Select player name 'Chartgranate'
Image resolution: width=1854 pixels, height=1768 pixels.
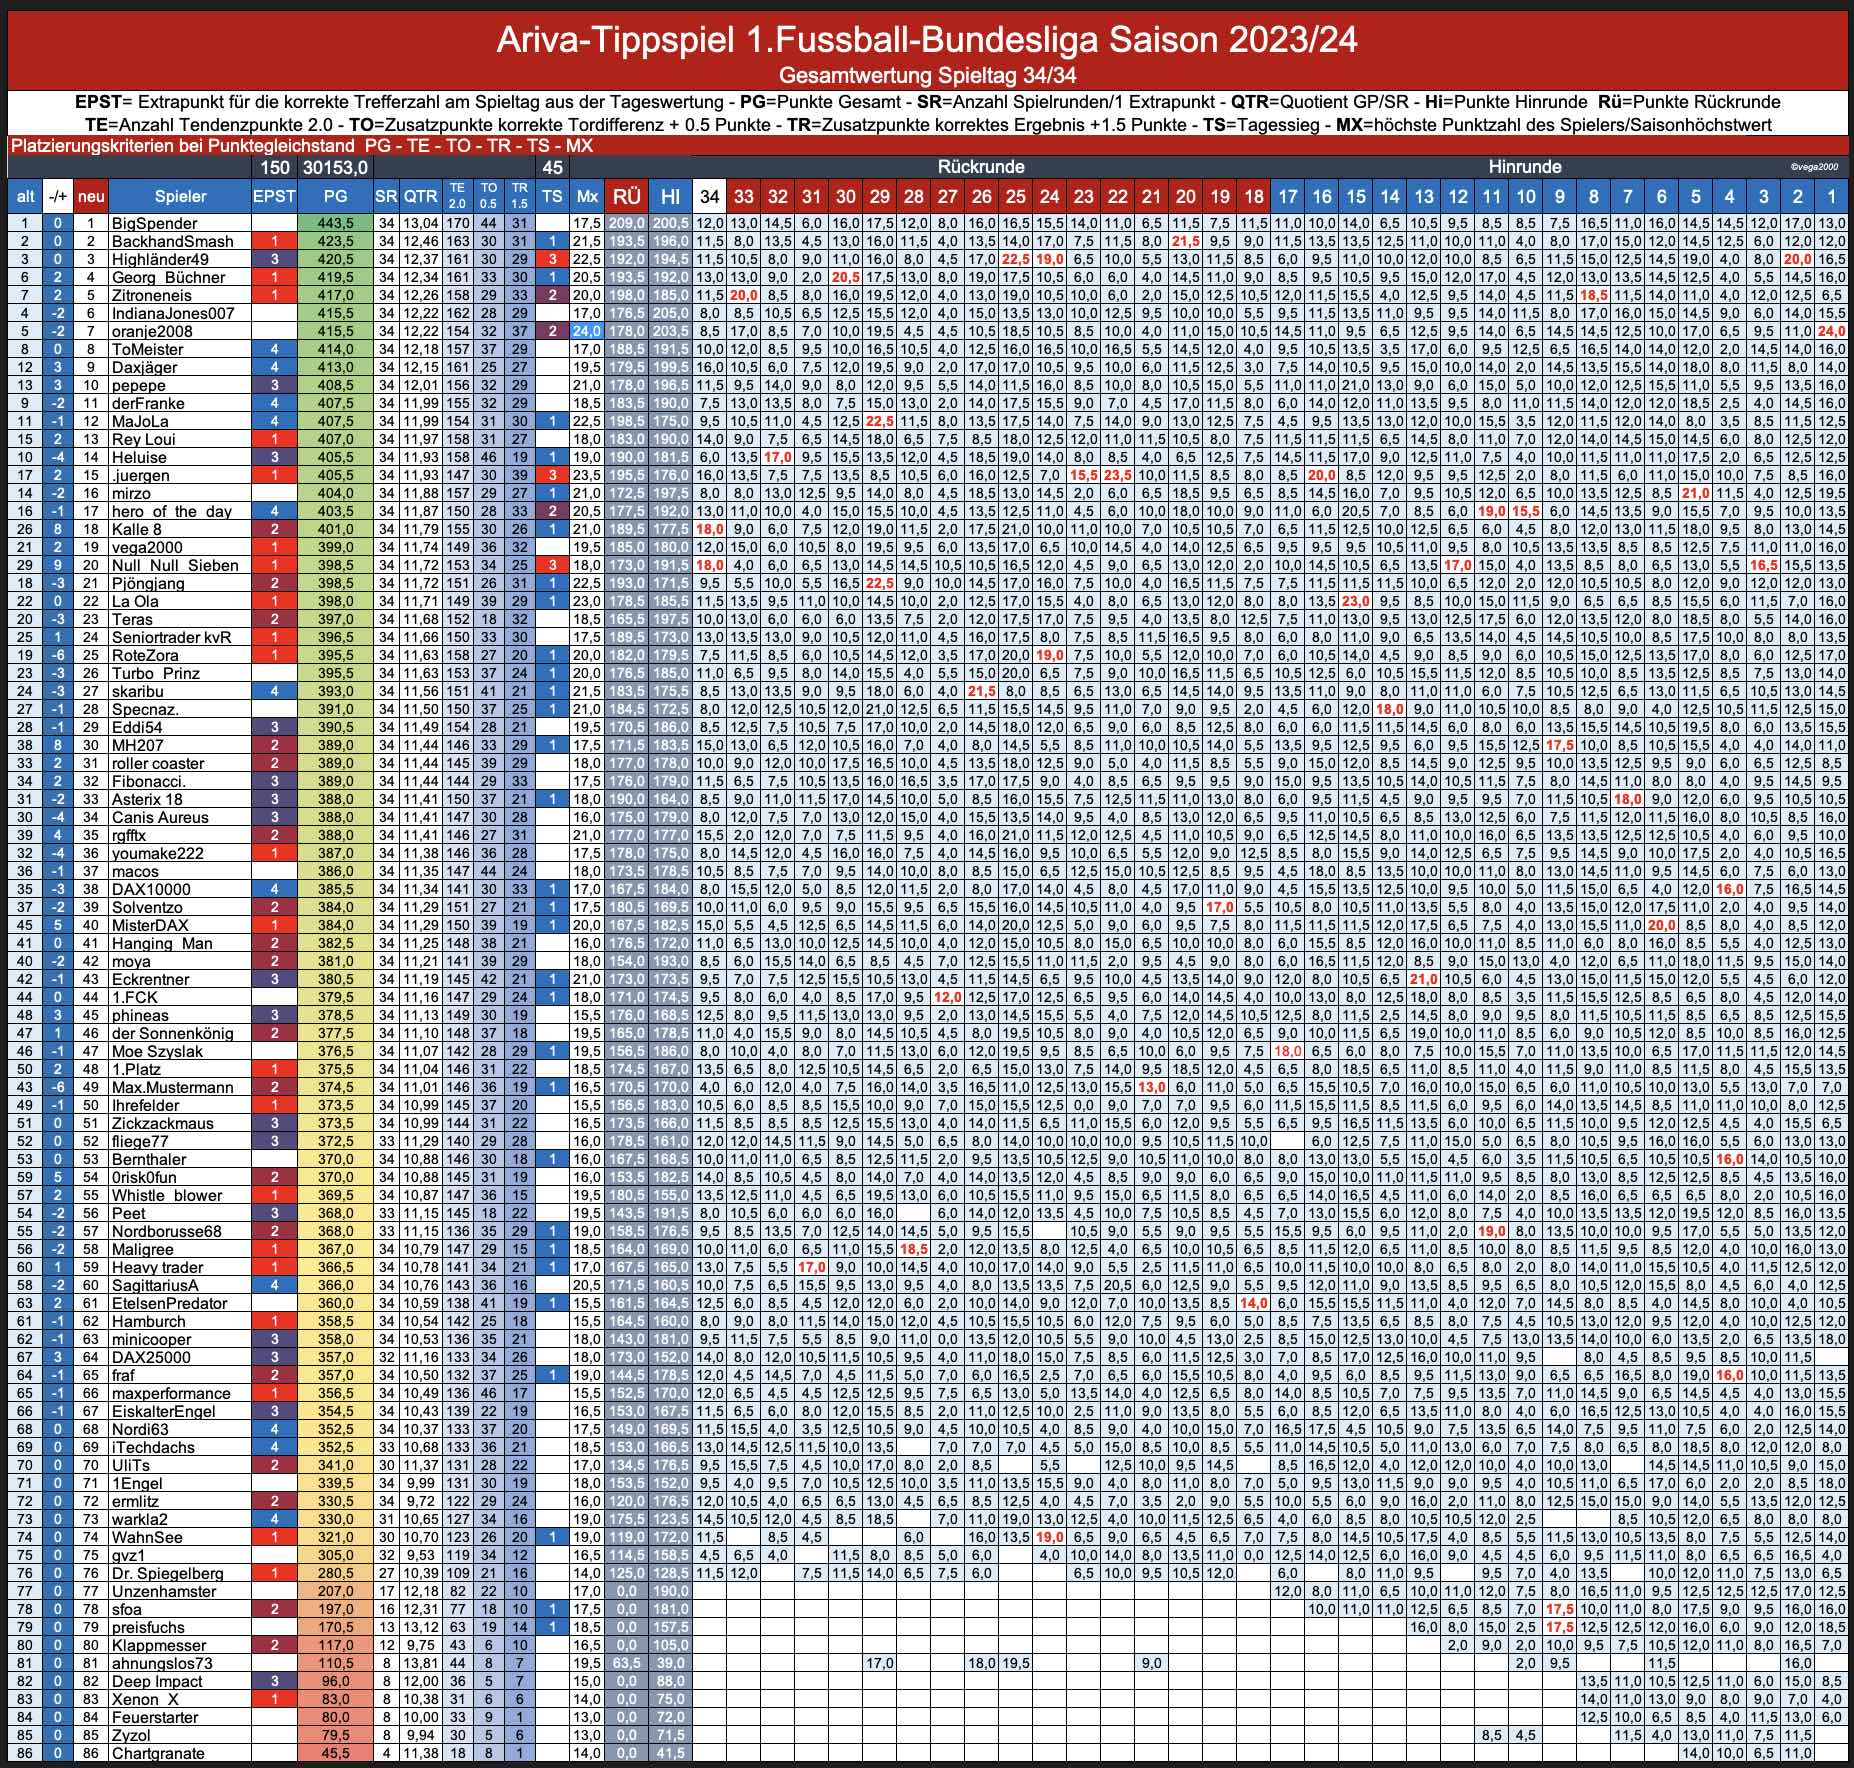158,1753
